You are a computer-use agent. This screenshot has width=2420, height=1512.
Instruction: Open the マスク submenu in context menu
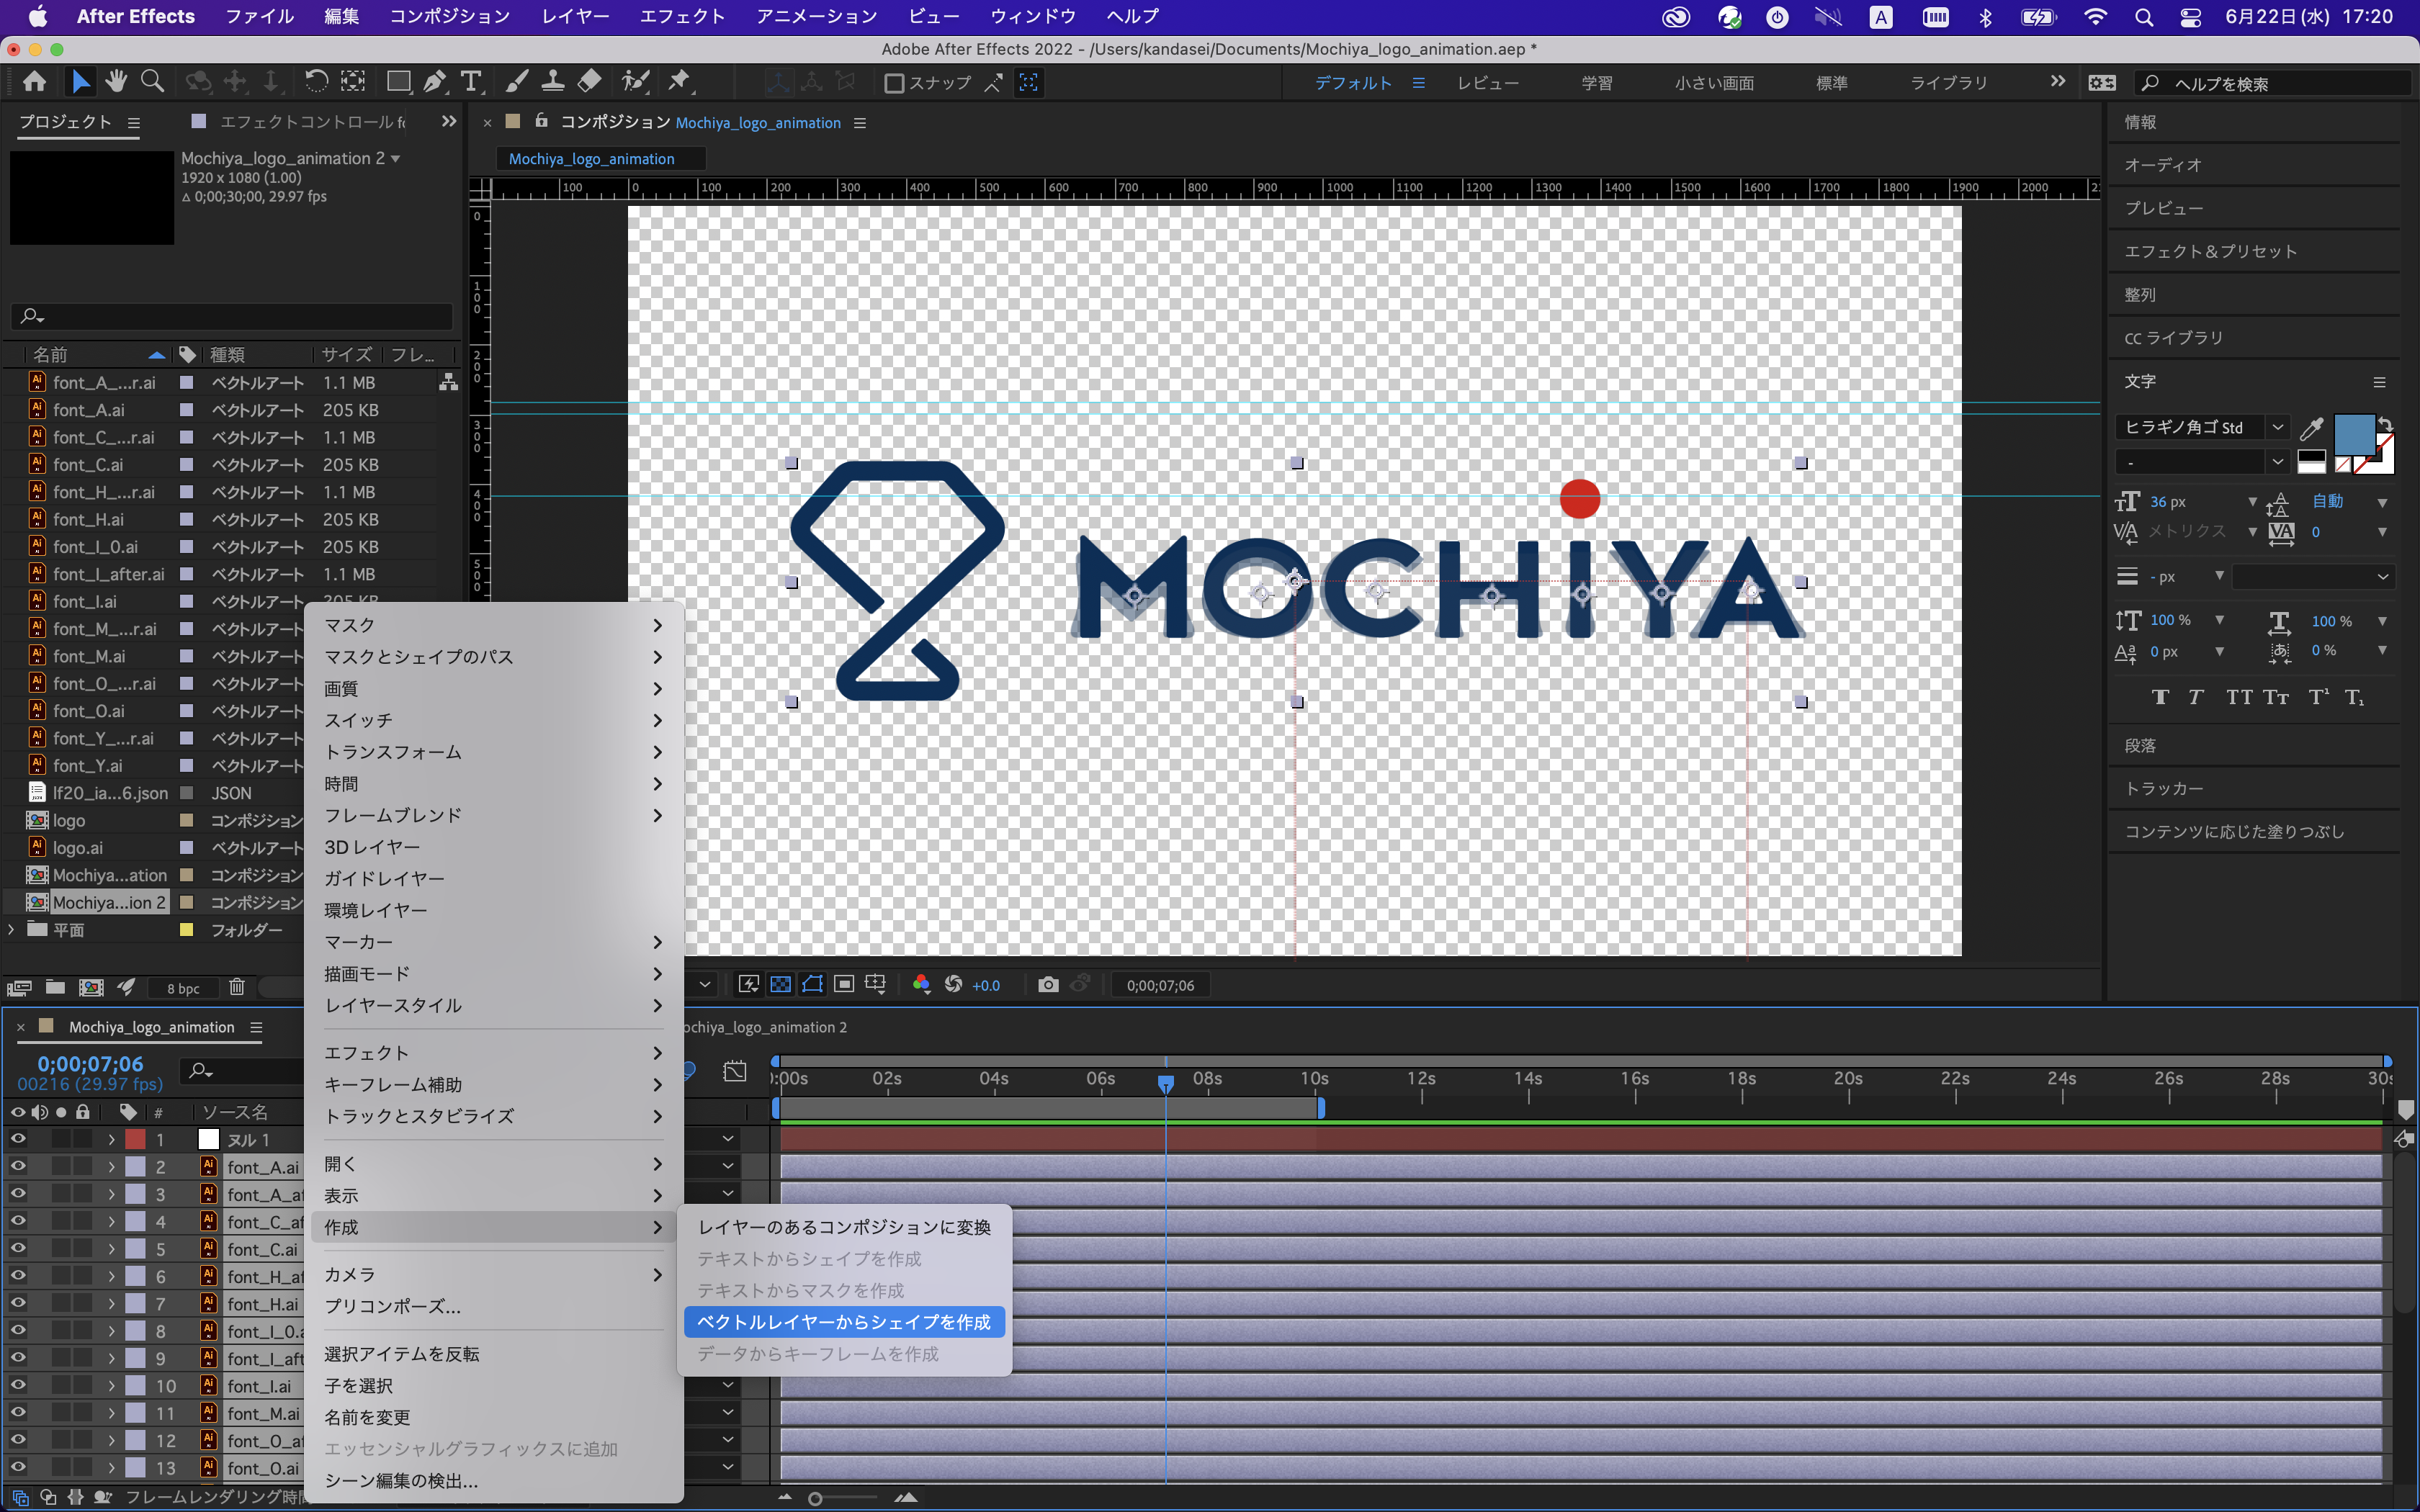coord(493,625)
